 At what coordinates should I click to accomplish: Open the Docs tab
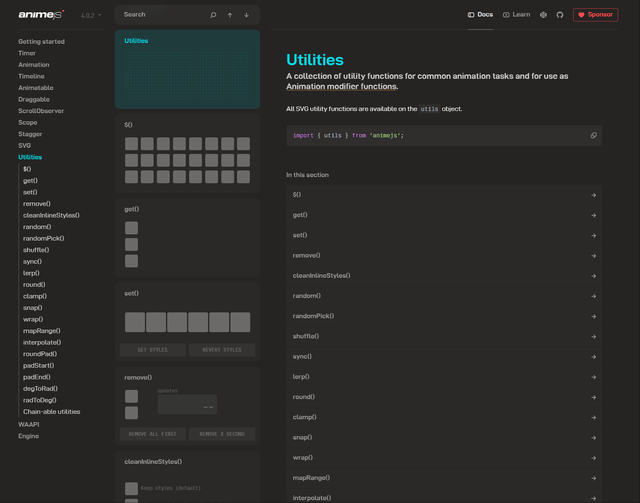(x=480, y=15)
